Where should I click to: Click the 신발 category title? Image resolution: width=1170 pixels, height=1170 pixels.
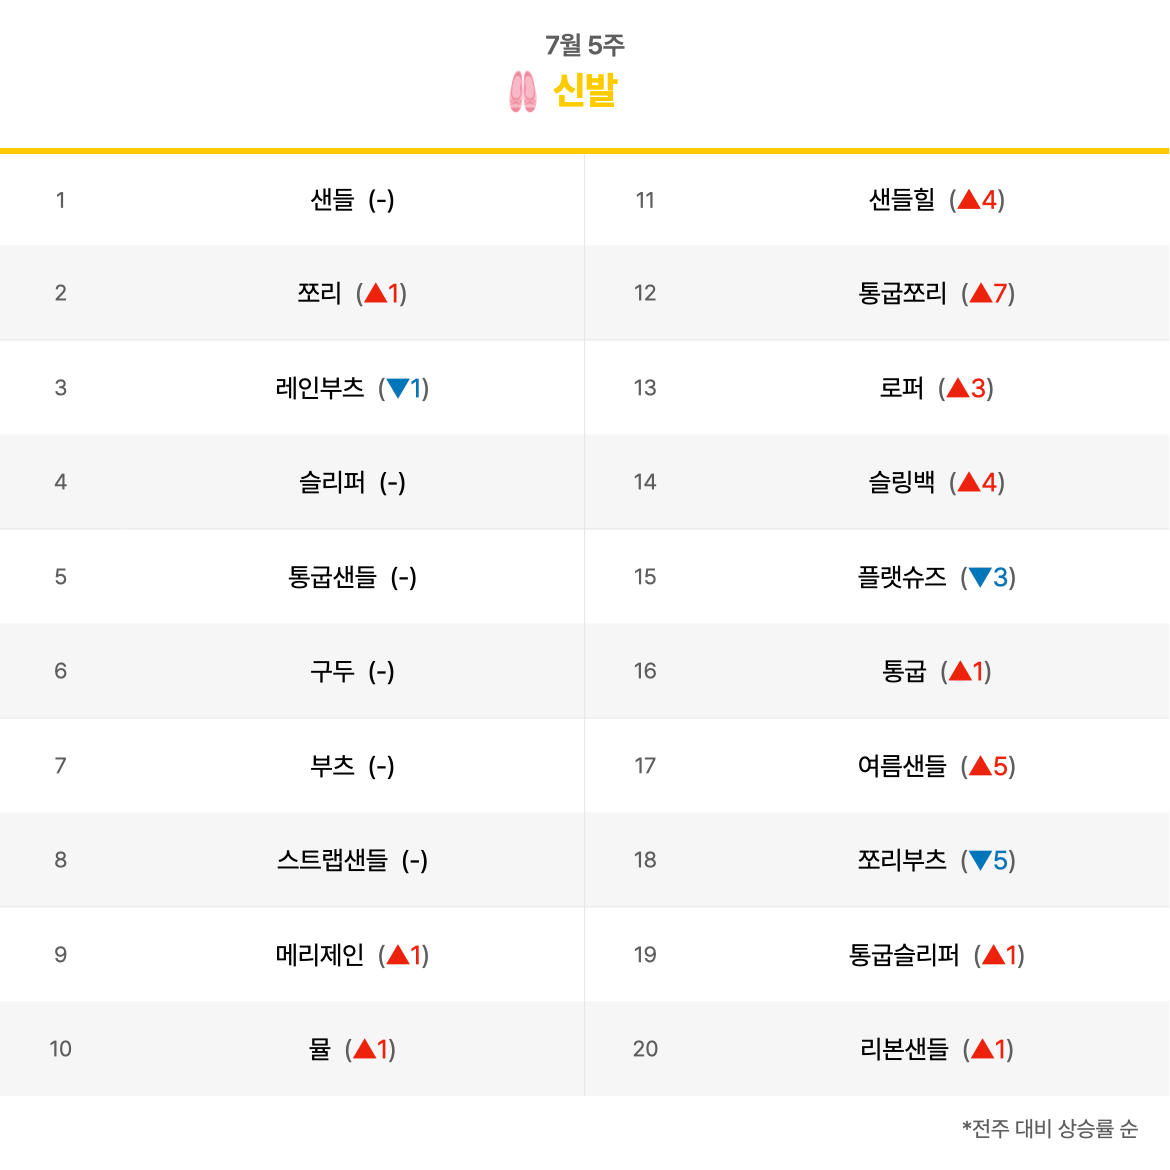[x=585, y=91]
